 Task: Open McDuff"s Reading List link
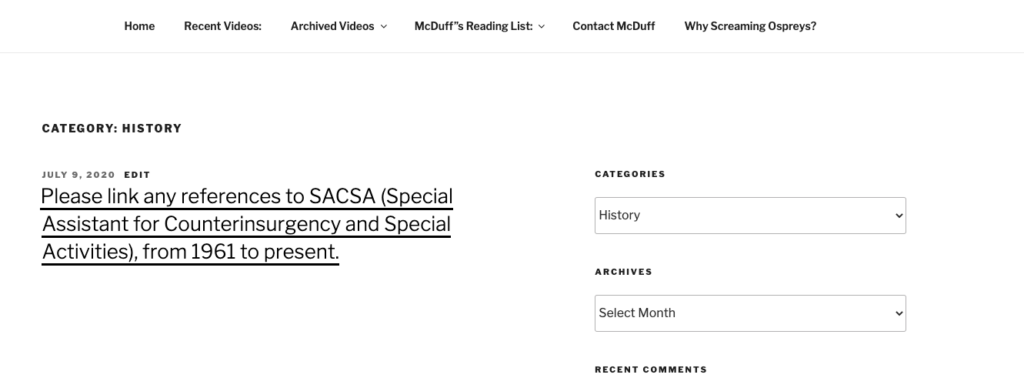[473, 26]
